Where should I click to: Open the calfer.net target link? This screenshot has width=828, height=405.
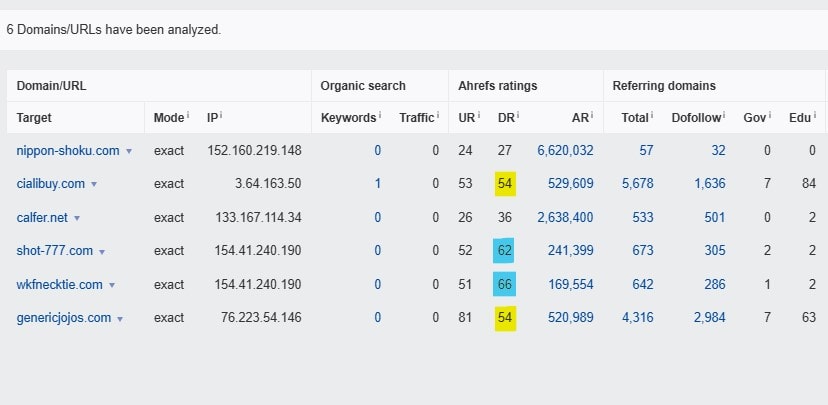42,218
